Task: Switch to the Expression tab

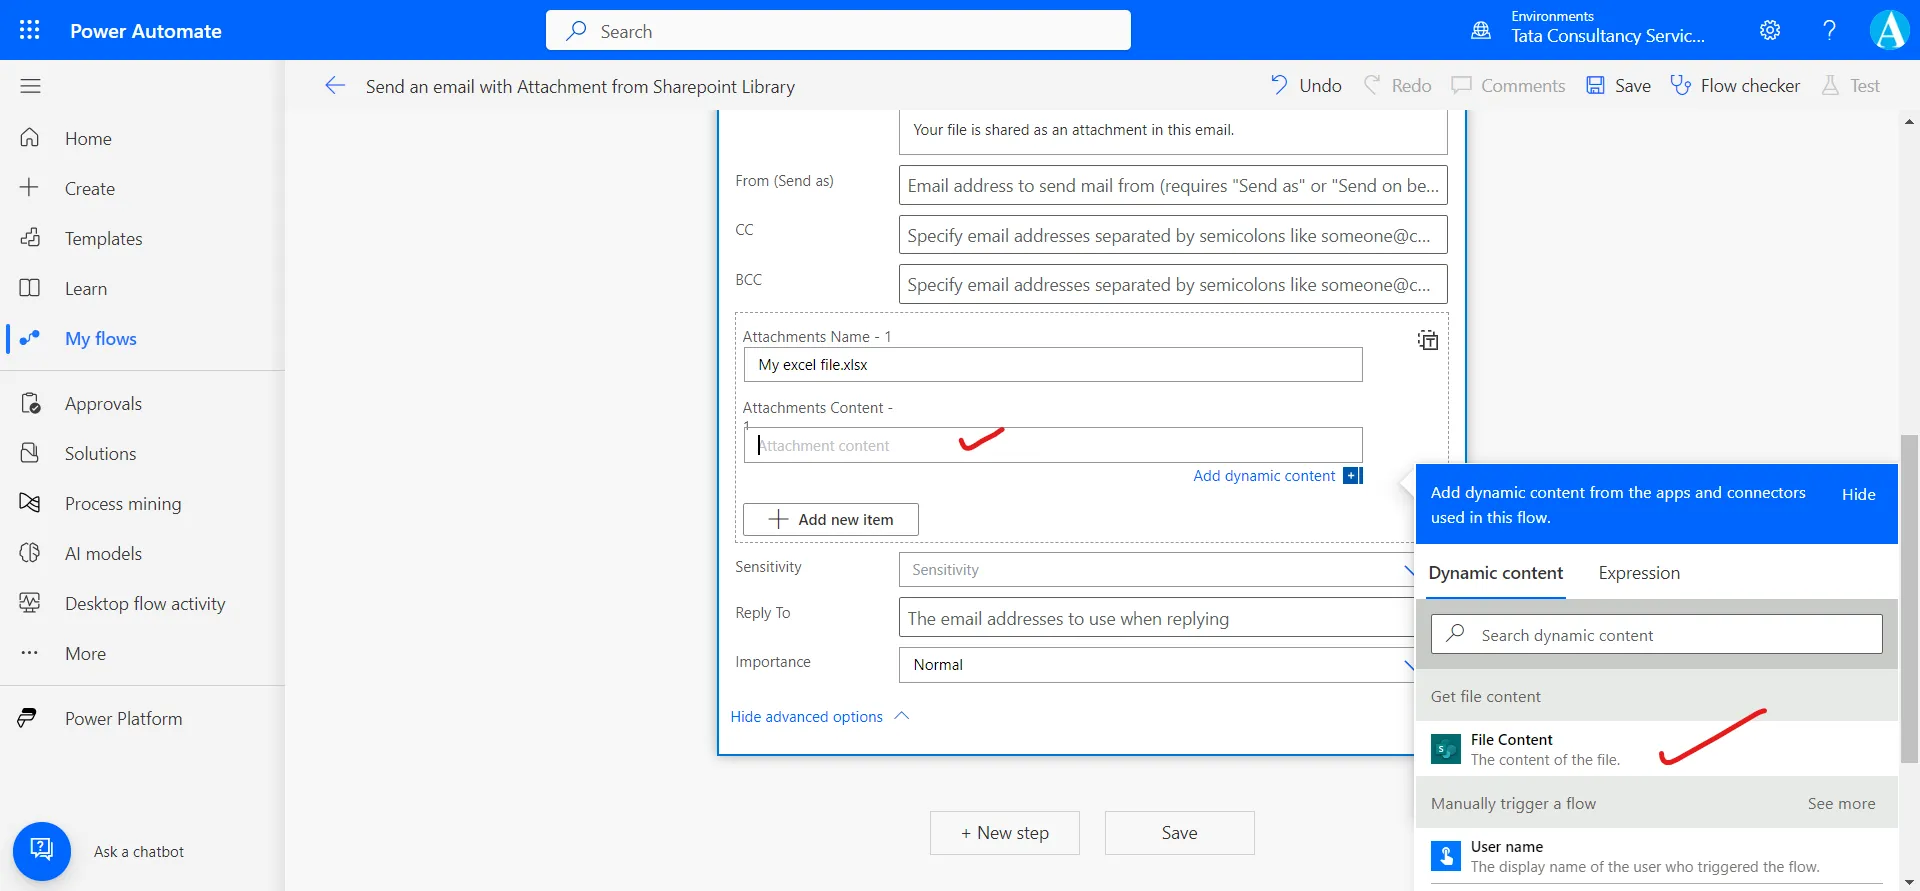Action: point(1639,573)
